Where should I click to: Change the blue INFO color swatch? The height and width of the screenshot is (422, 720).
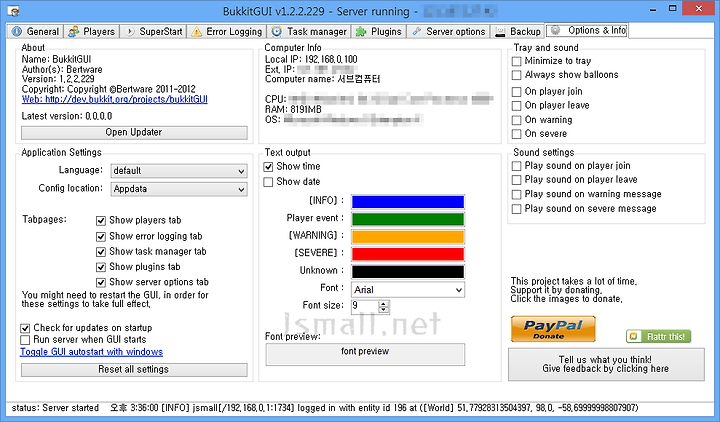coord(408,202)
